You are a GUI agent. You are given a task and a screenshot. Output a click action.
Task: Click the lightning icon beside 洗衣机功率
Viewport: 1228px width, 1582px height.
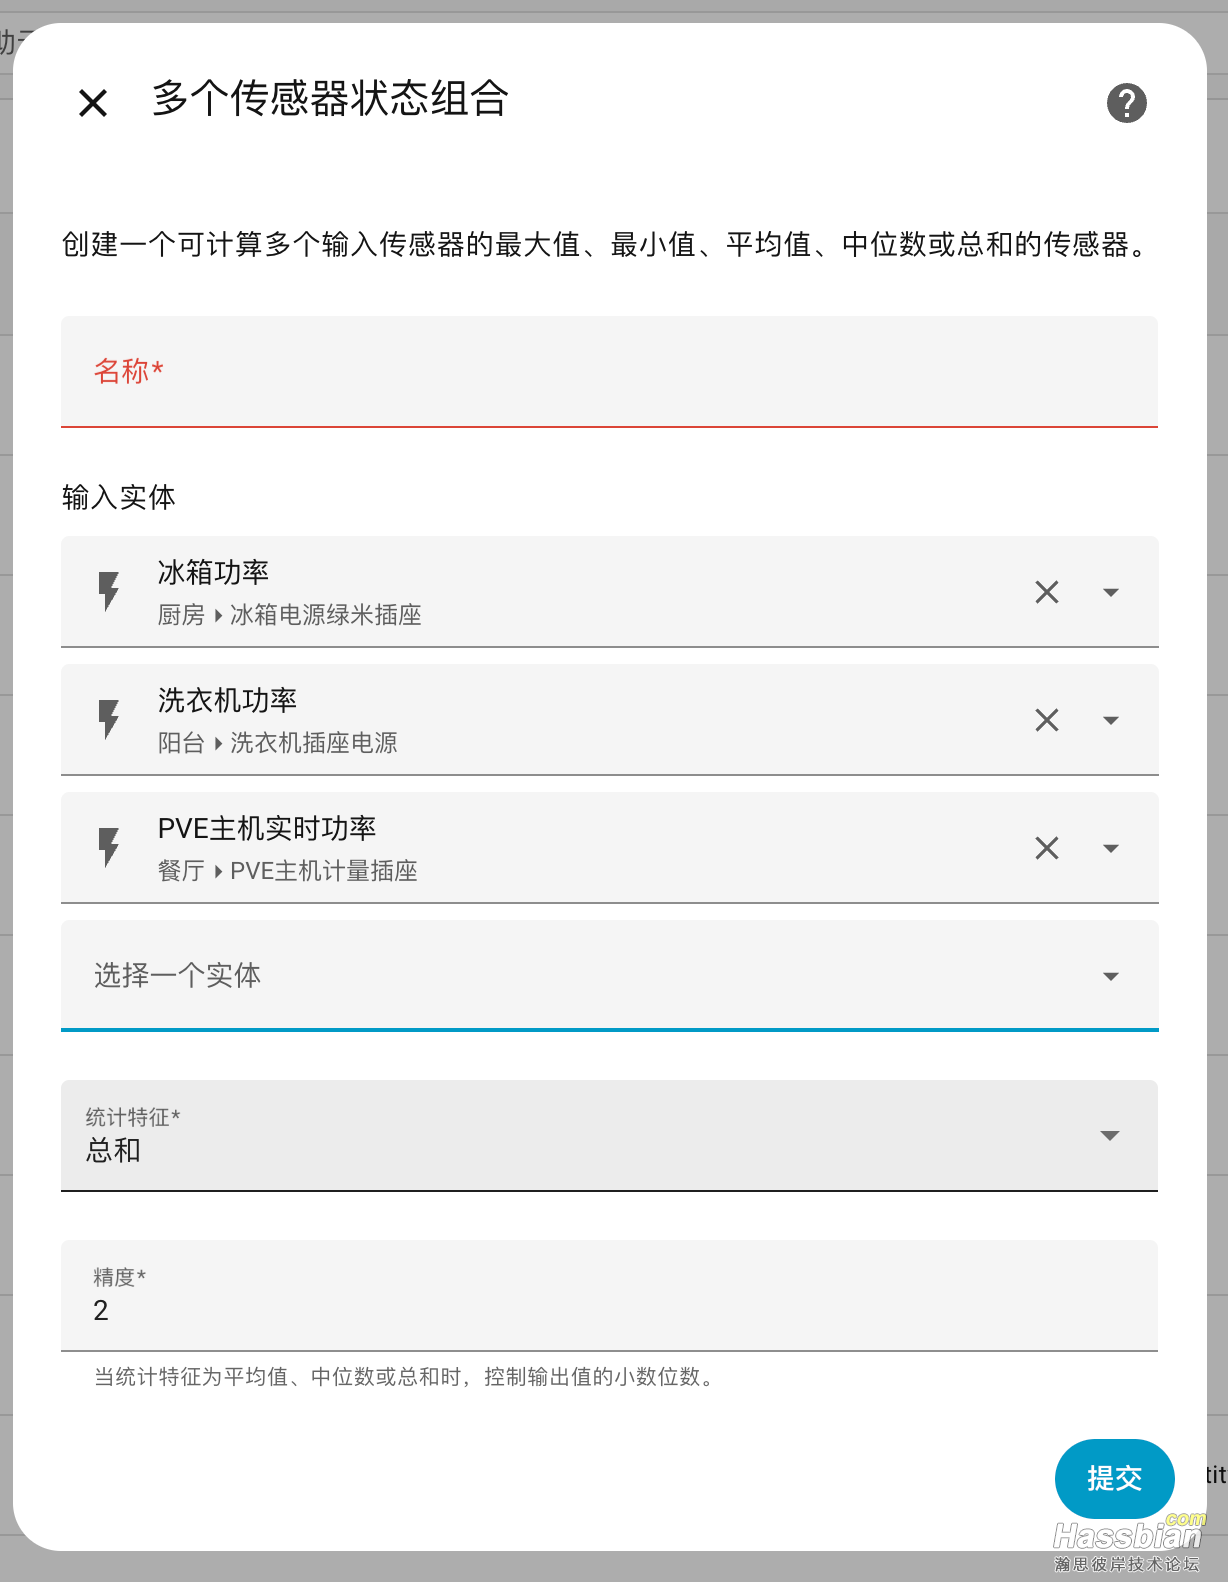pos(109,719)
